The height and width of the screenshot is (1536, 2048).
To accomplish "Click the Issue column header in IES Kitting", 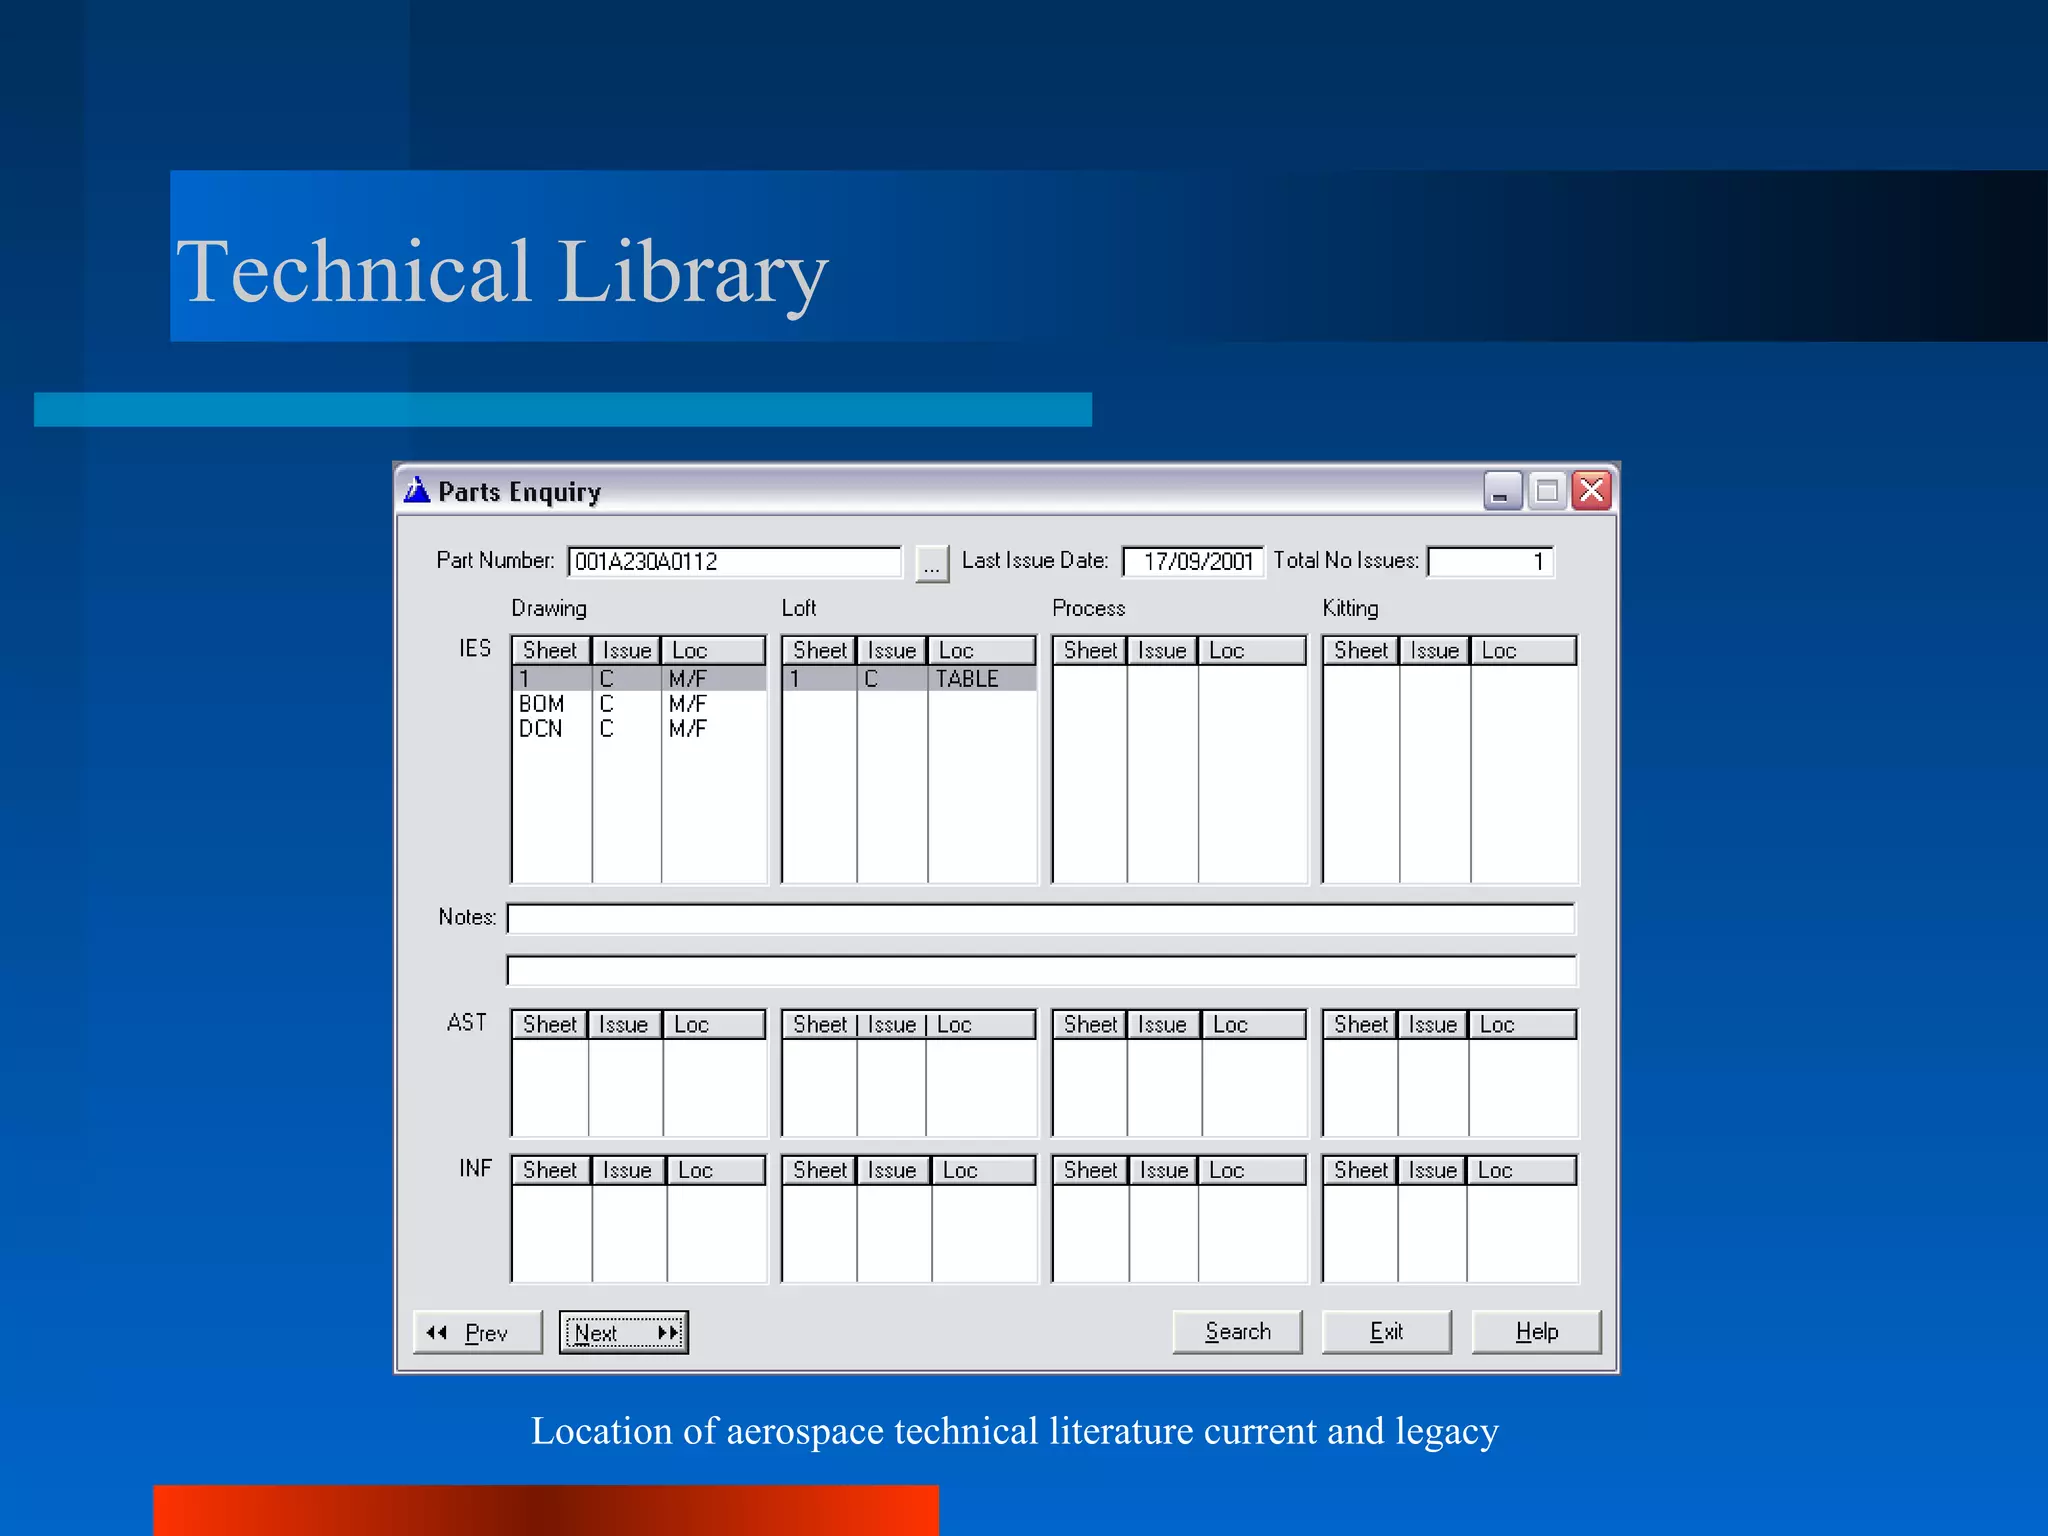I will point(1435,650).
